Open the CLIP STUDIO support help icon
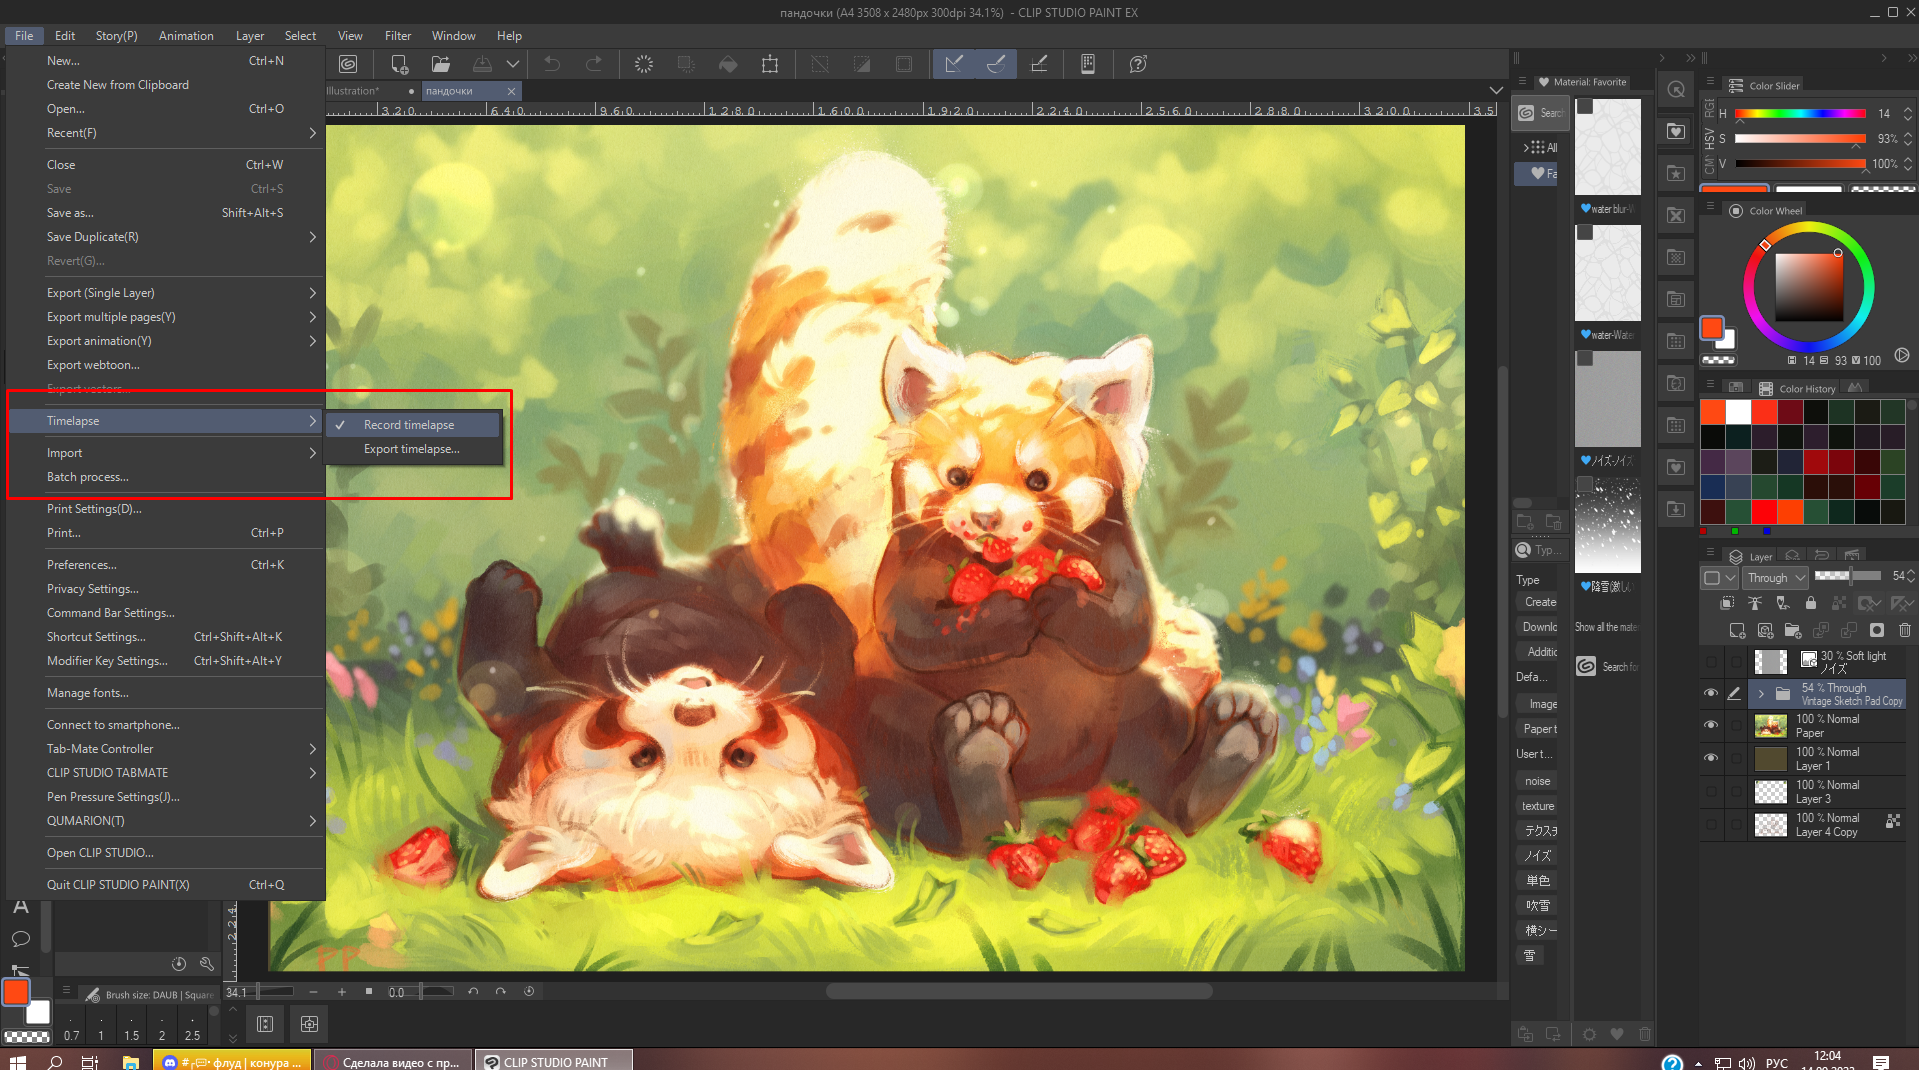This screenshot has width=1919, height=1070. click(x=1138, y=64)
